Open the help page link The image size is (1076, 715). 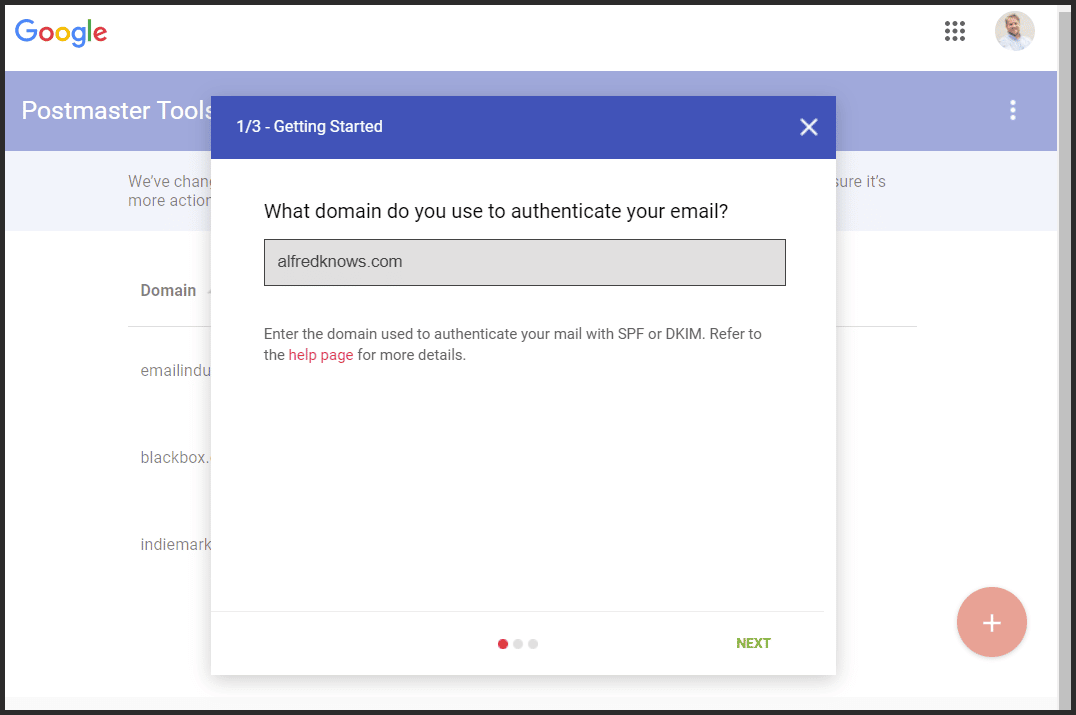(x=320, y=355)
